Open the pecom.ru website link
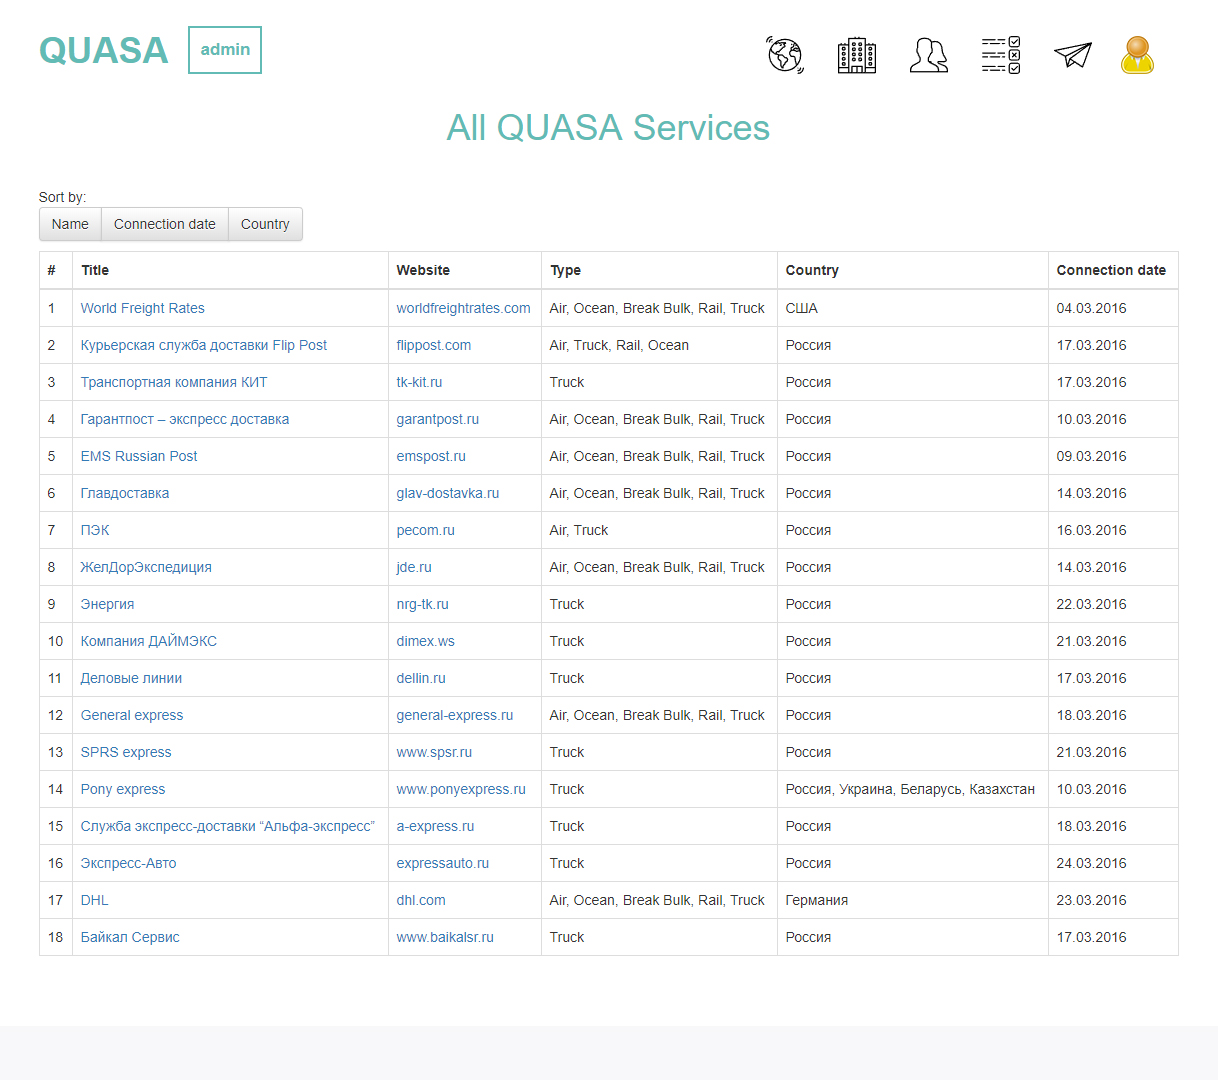Viewport: 1218px width, 1080px height. tap(426, 530)
